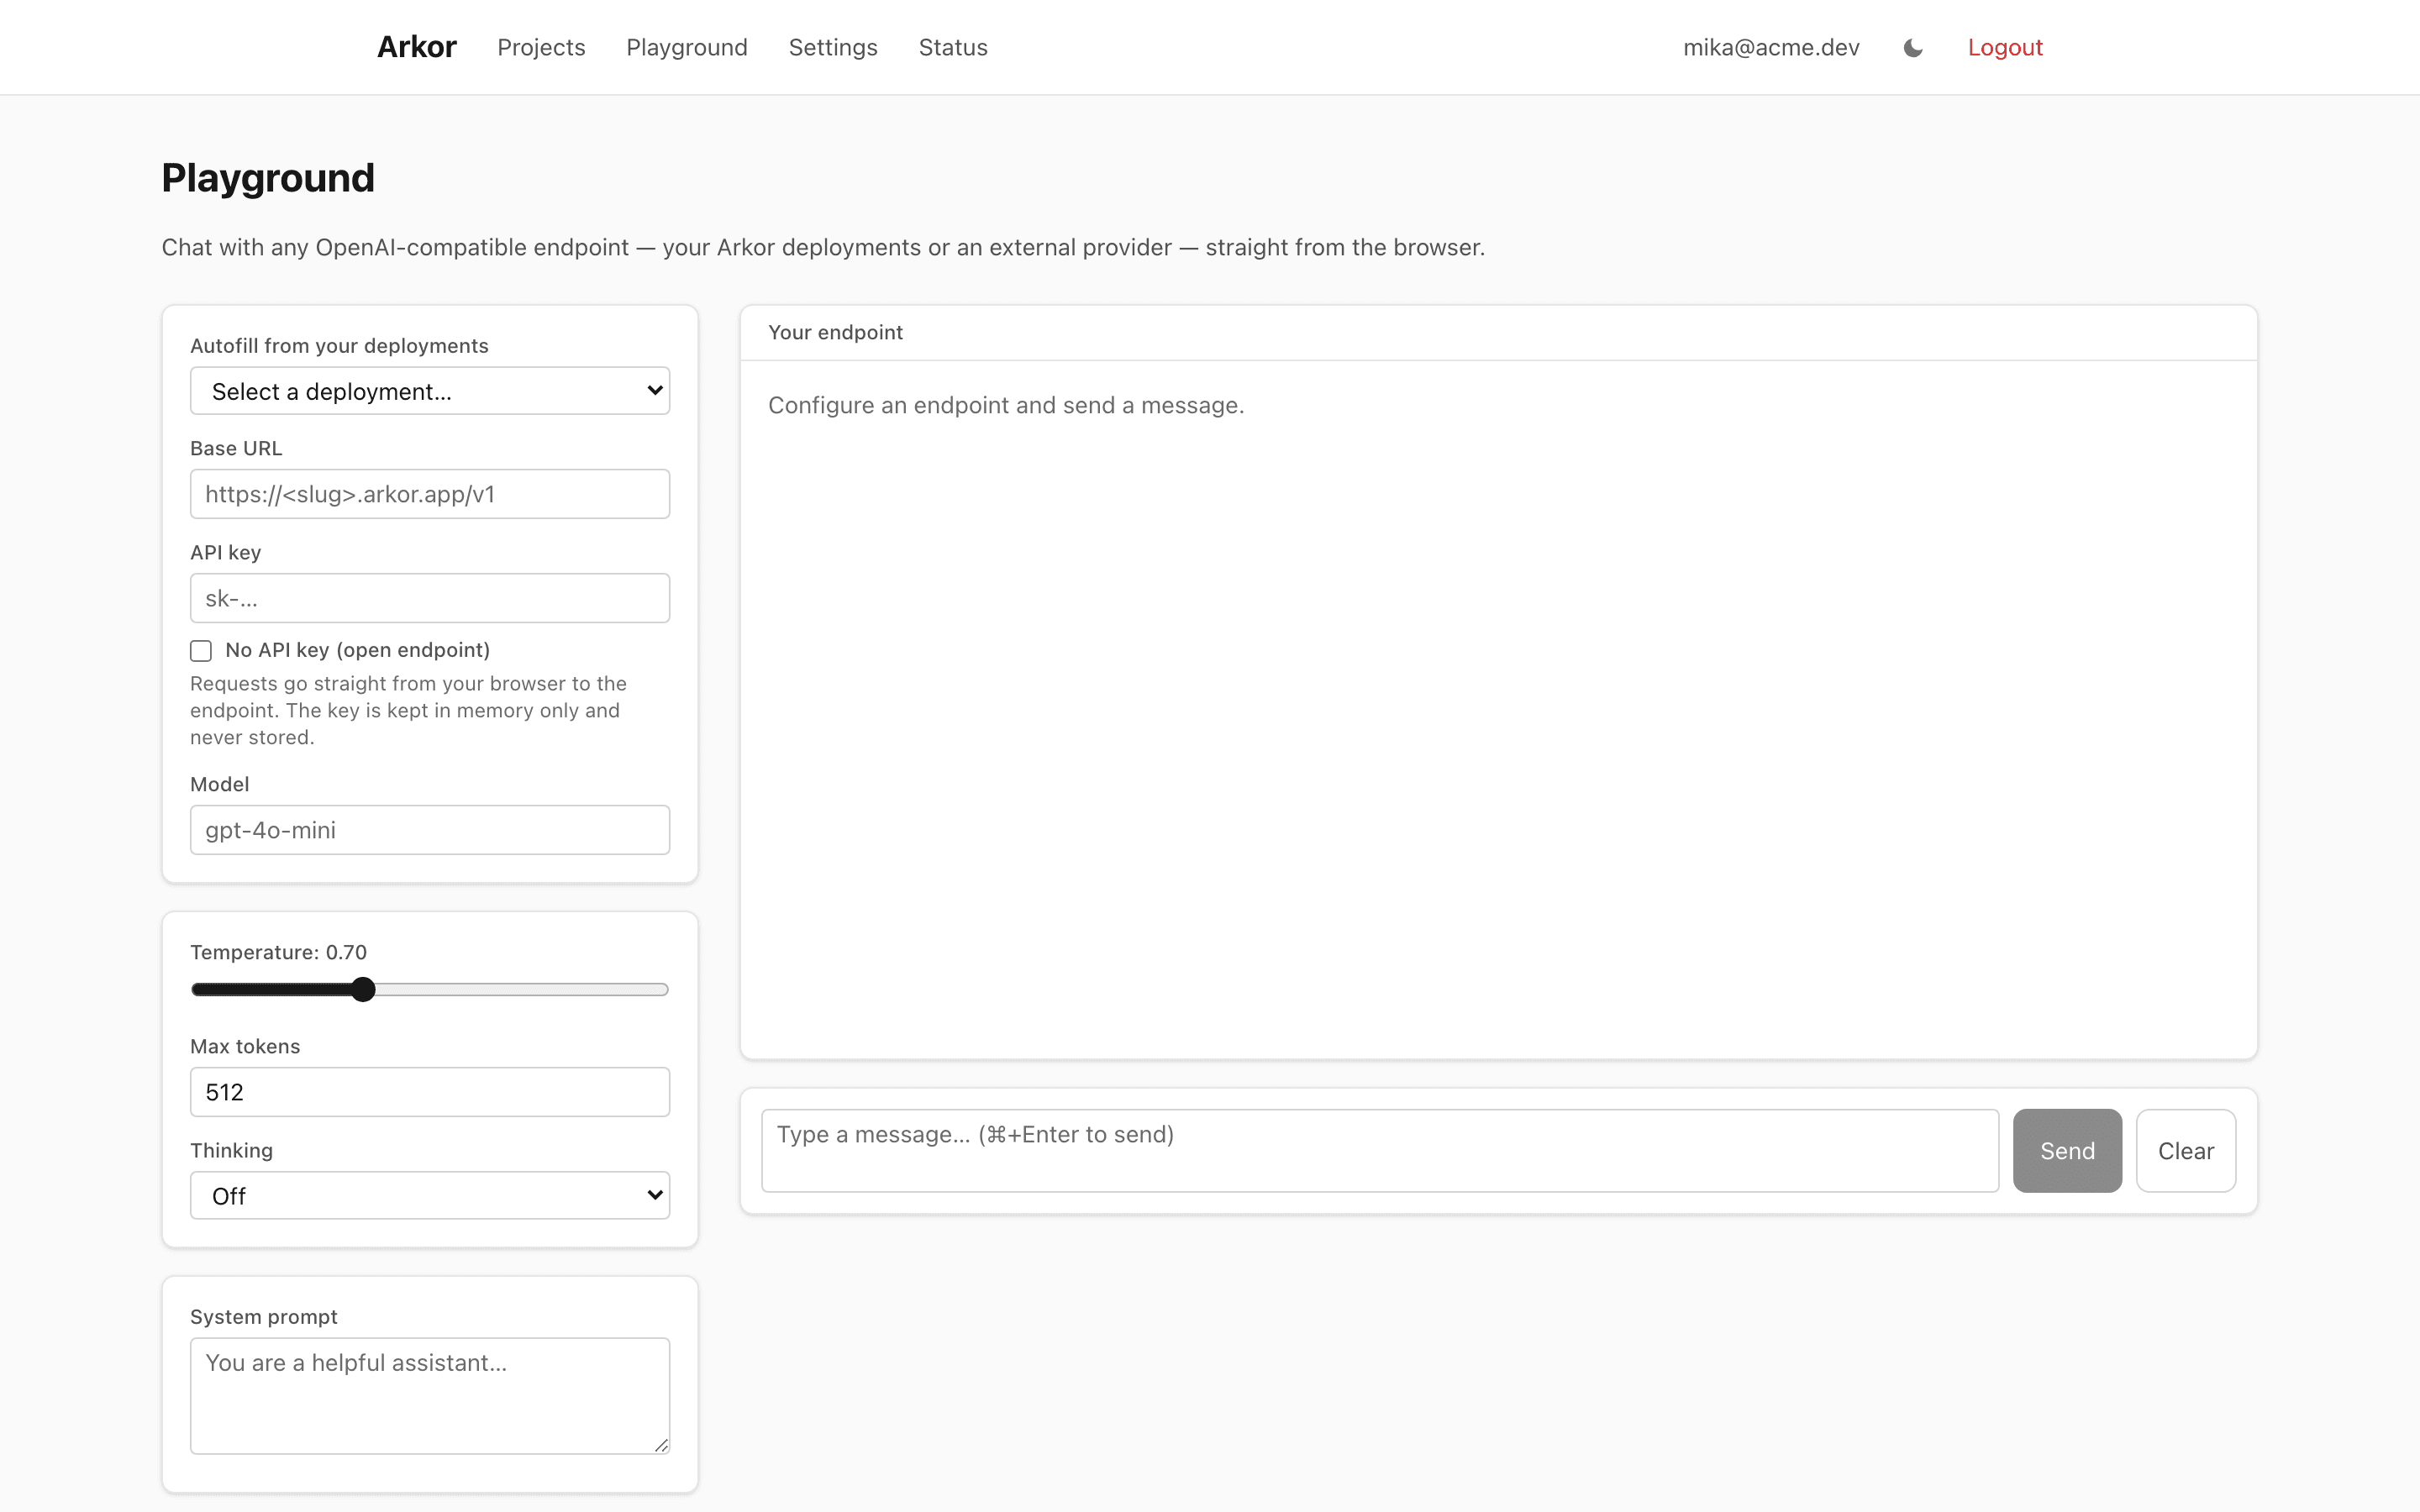Click the Temperature: 0.70 label
The image size is (2420, 1512).
(x=278, y=952)
